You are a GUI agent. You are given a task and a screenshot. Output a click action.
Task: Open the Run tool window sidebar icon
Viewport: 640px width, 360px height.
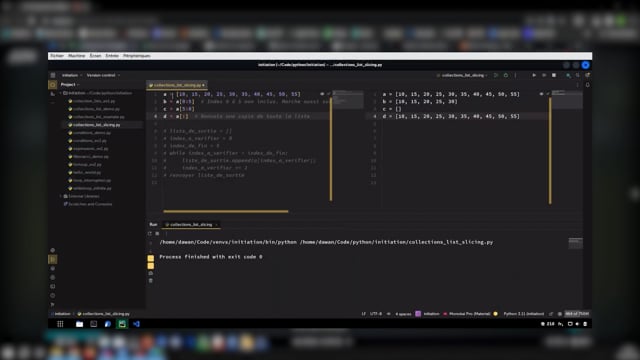pyautogui.click(x=53, y=259)
